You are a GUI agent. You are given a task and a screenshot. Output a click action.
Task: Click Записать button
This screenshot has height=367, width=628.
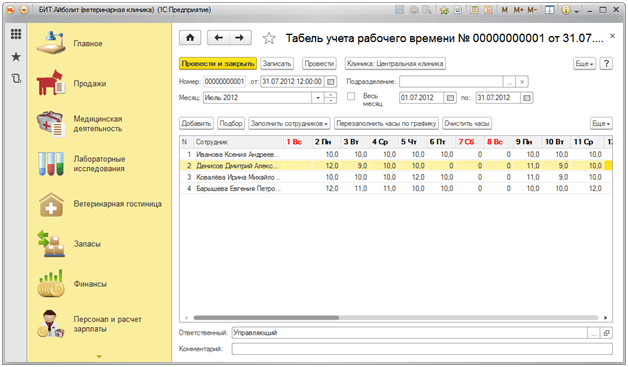(x=277, y=64)
